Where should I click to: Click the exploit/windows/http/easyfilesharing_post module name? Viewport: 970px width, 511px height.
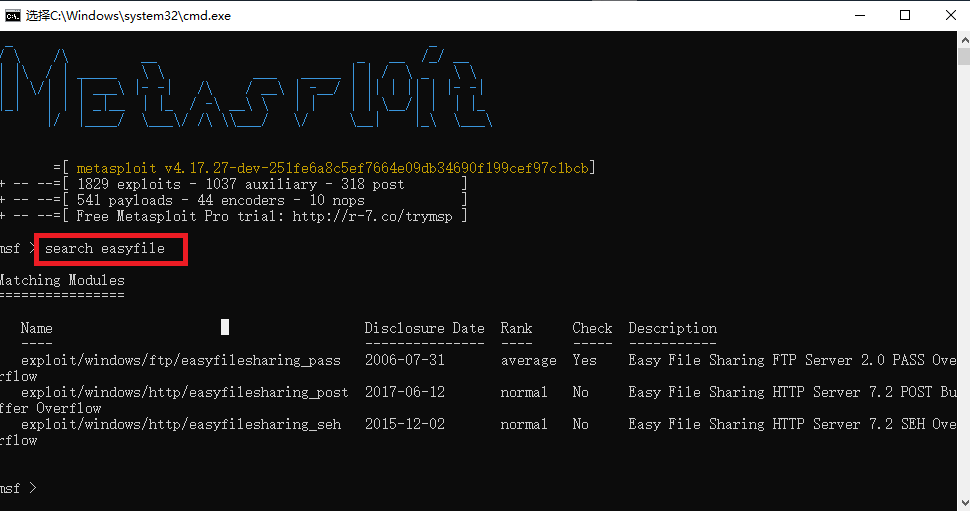[184, 393]
